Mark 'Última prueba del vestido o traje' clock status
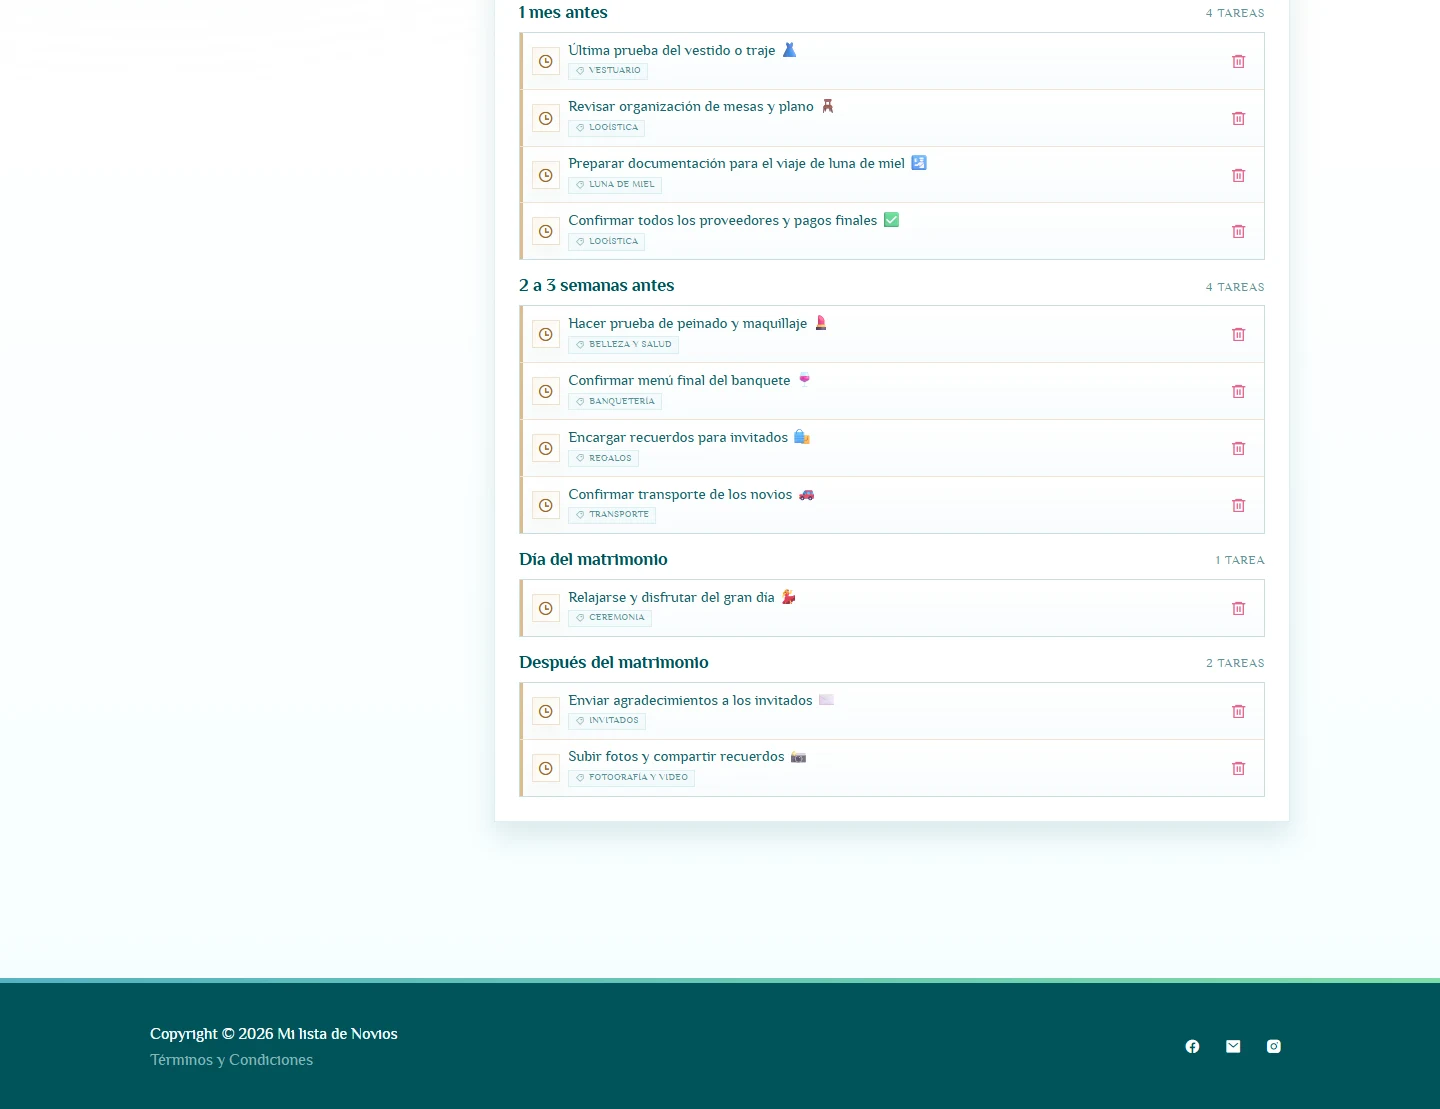This screenshot has width=1440, height=1109. click(x=546, y=62)
